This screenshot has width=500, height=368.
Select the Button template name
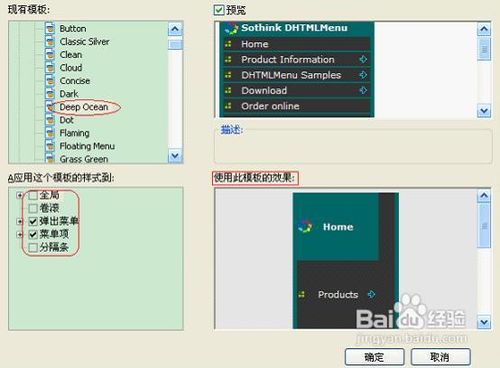pyautogui.click(x=73, y=29)
